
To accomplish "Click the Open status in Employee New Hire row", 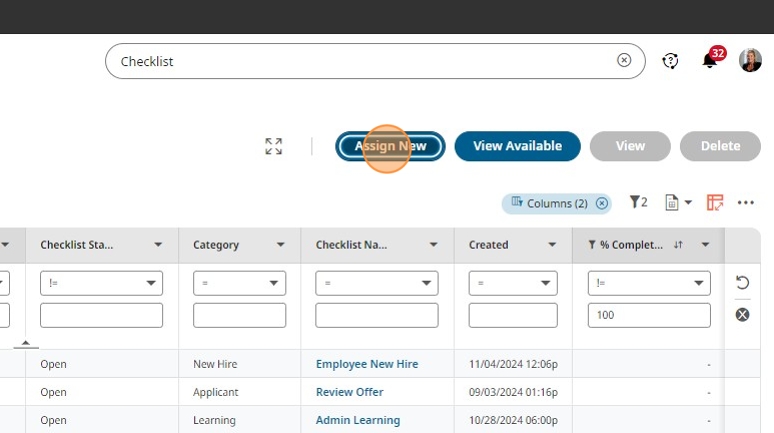I will point(53,364).
